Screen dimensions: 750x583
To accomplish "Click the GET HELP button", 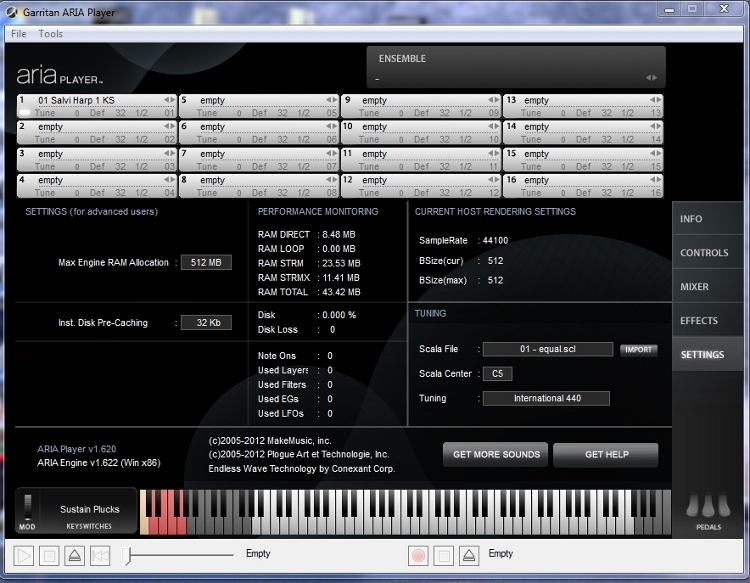I will coord(606,455).
